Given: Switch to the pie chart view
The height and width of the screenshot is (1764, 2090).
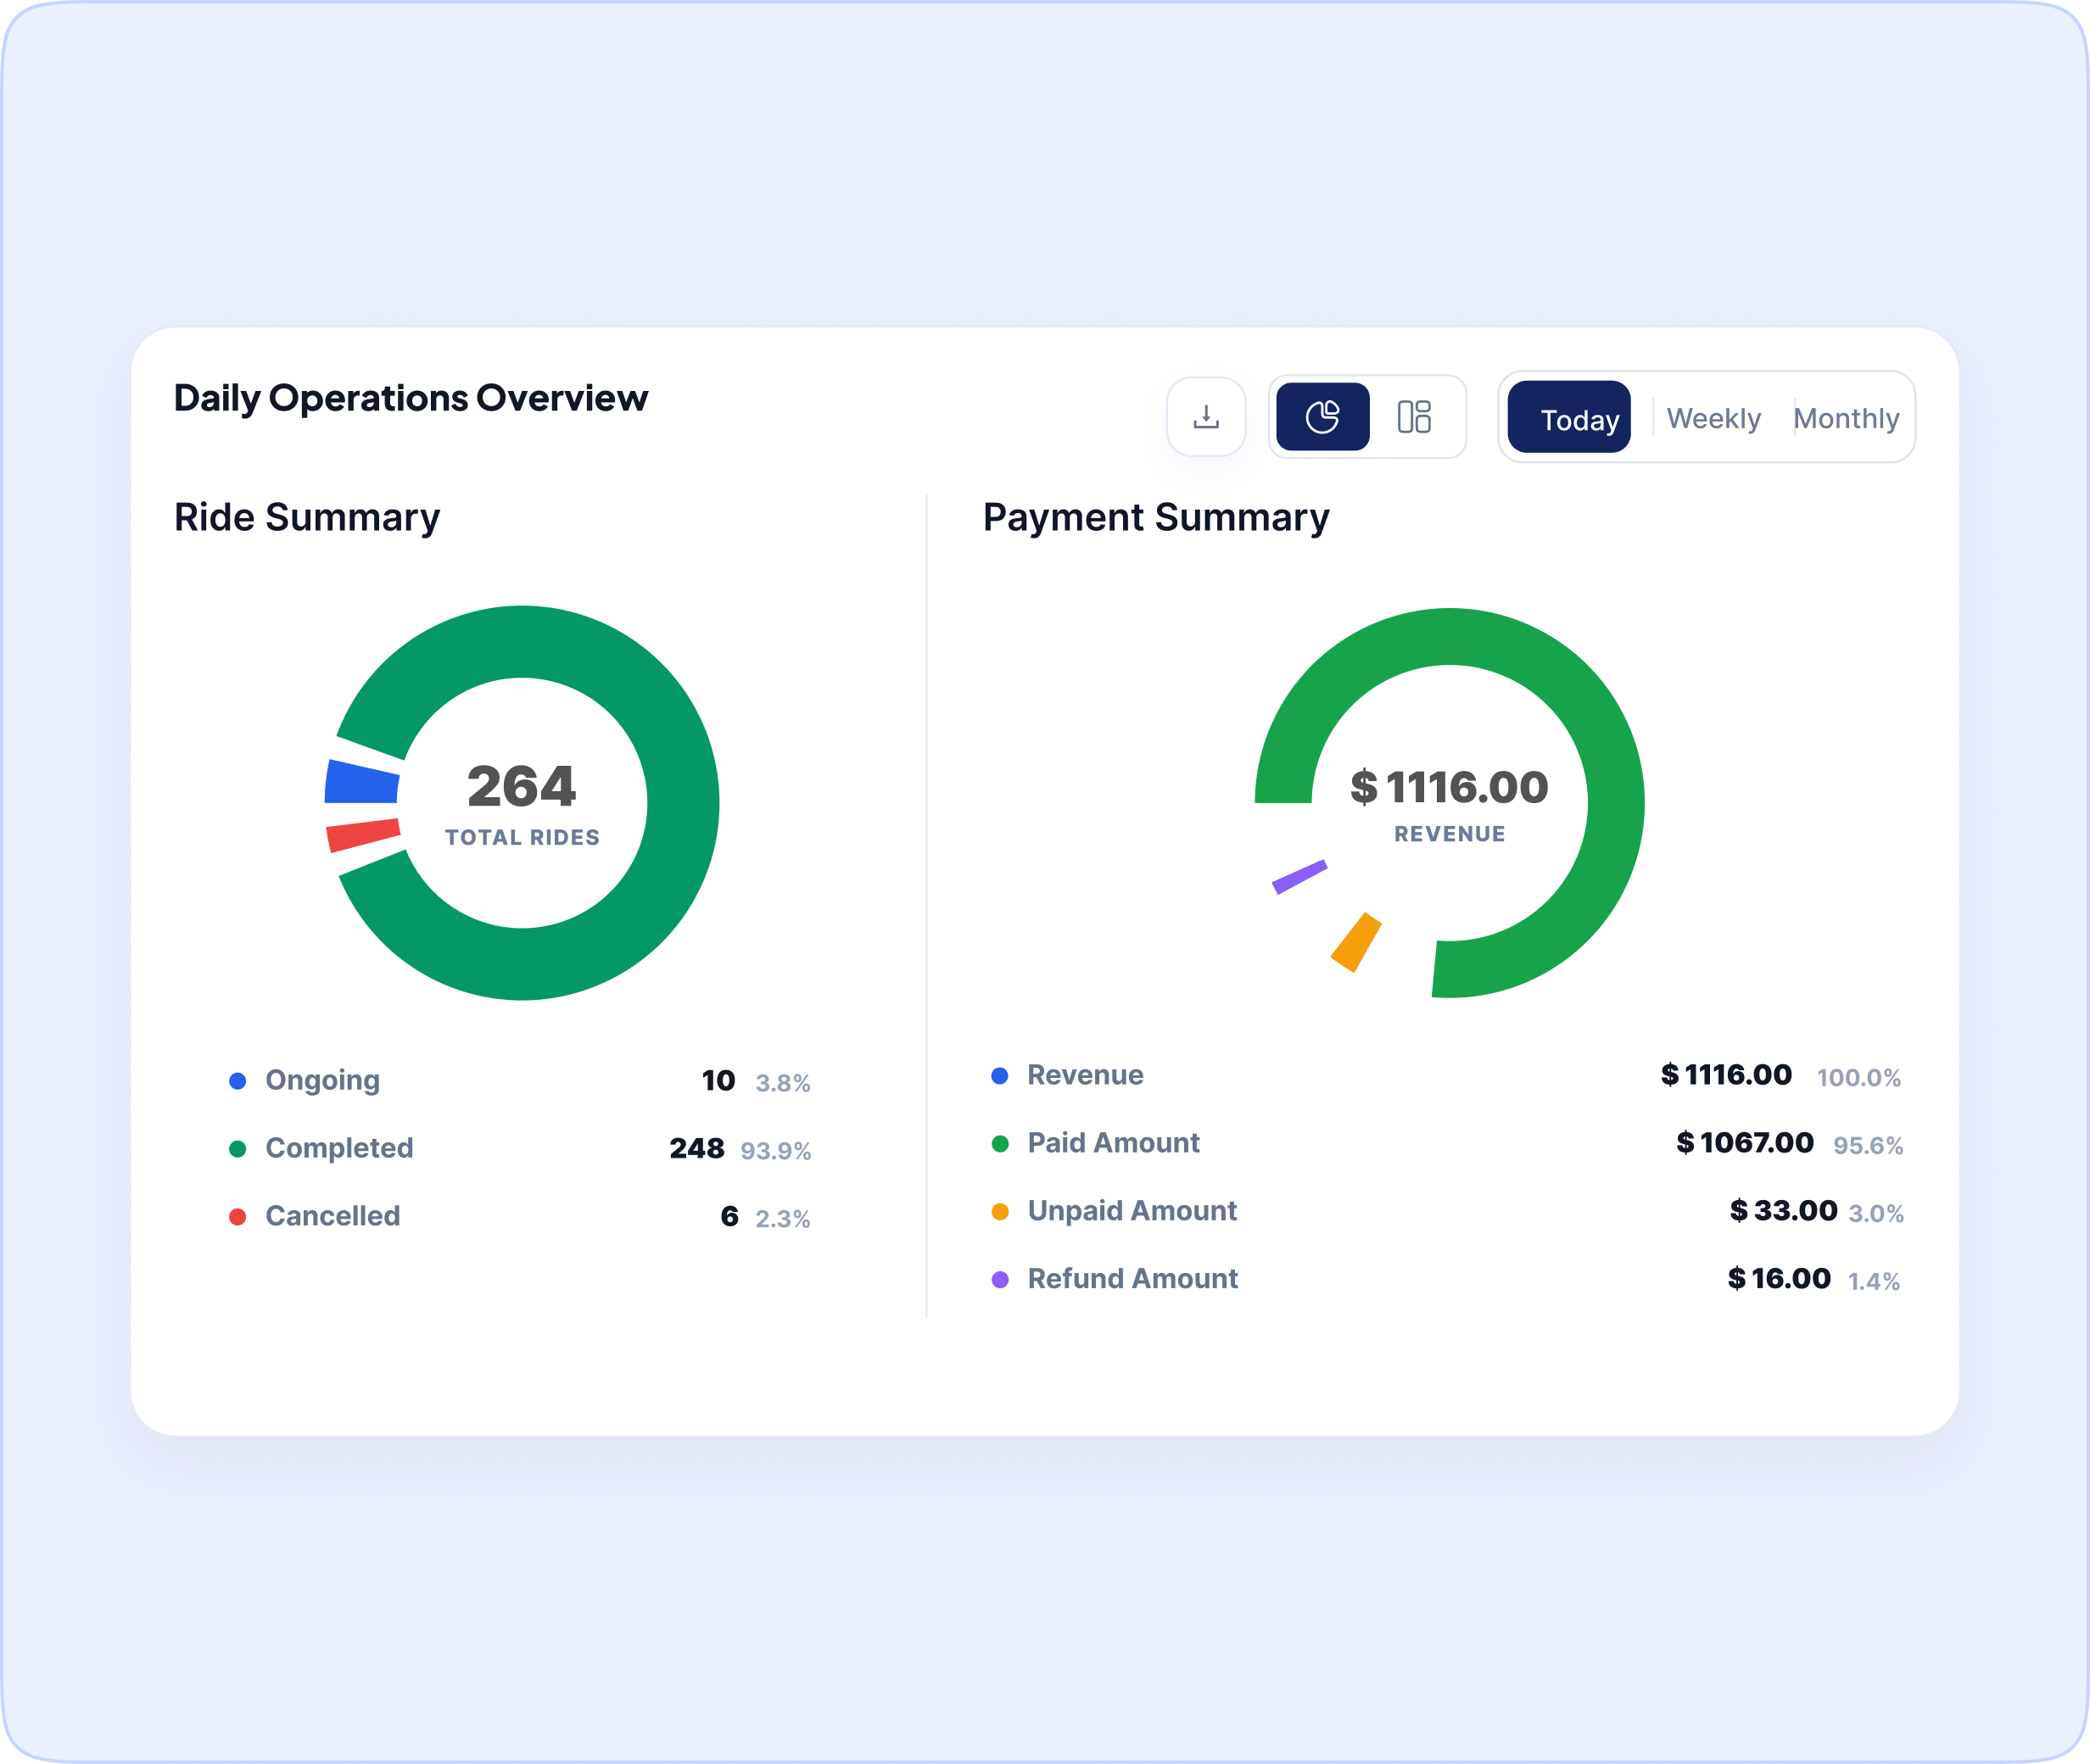Looking at the screenshot, I should [1322, 417].
